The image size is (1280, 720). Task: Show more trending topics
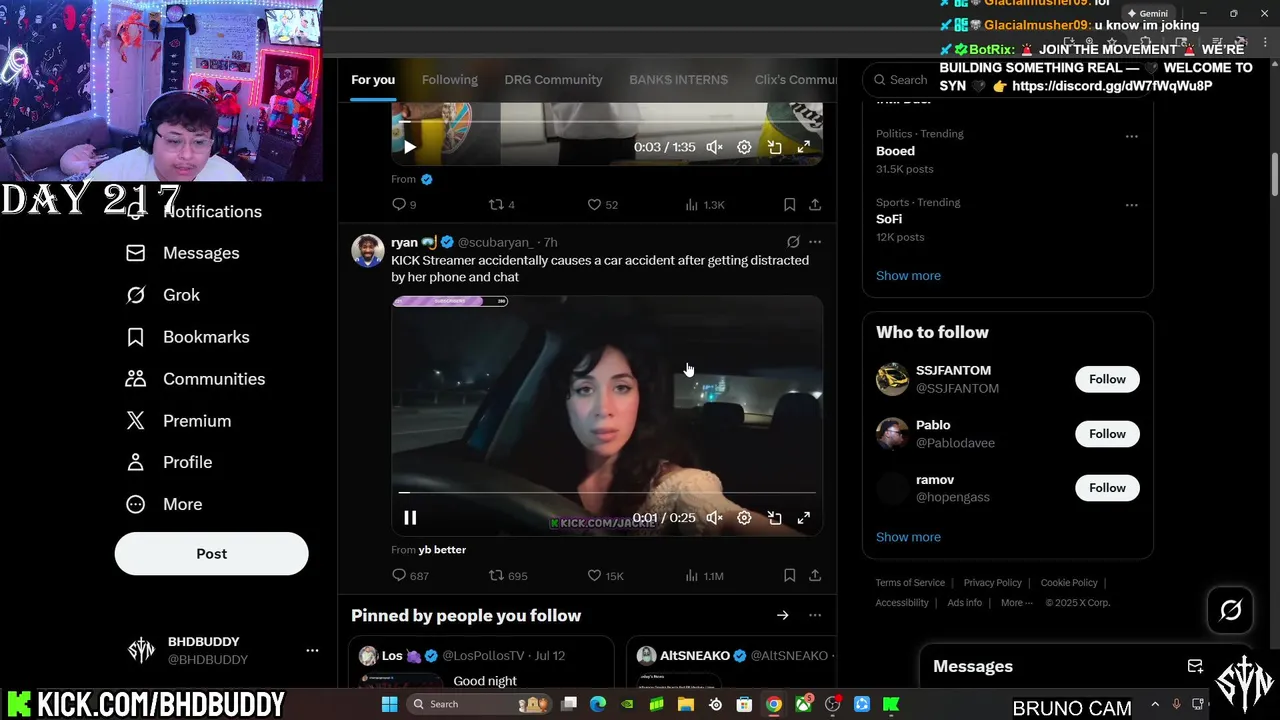point(908,276)
